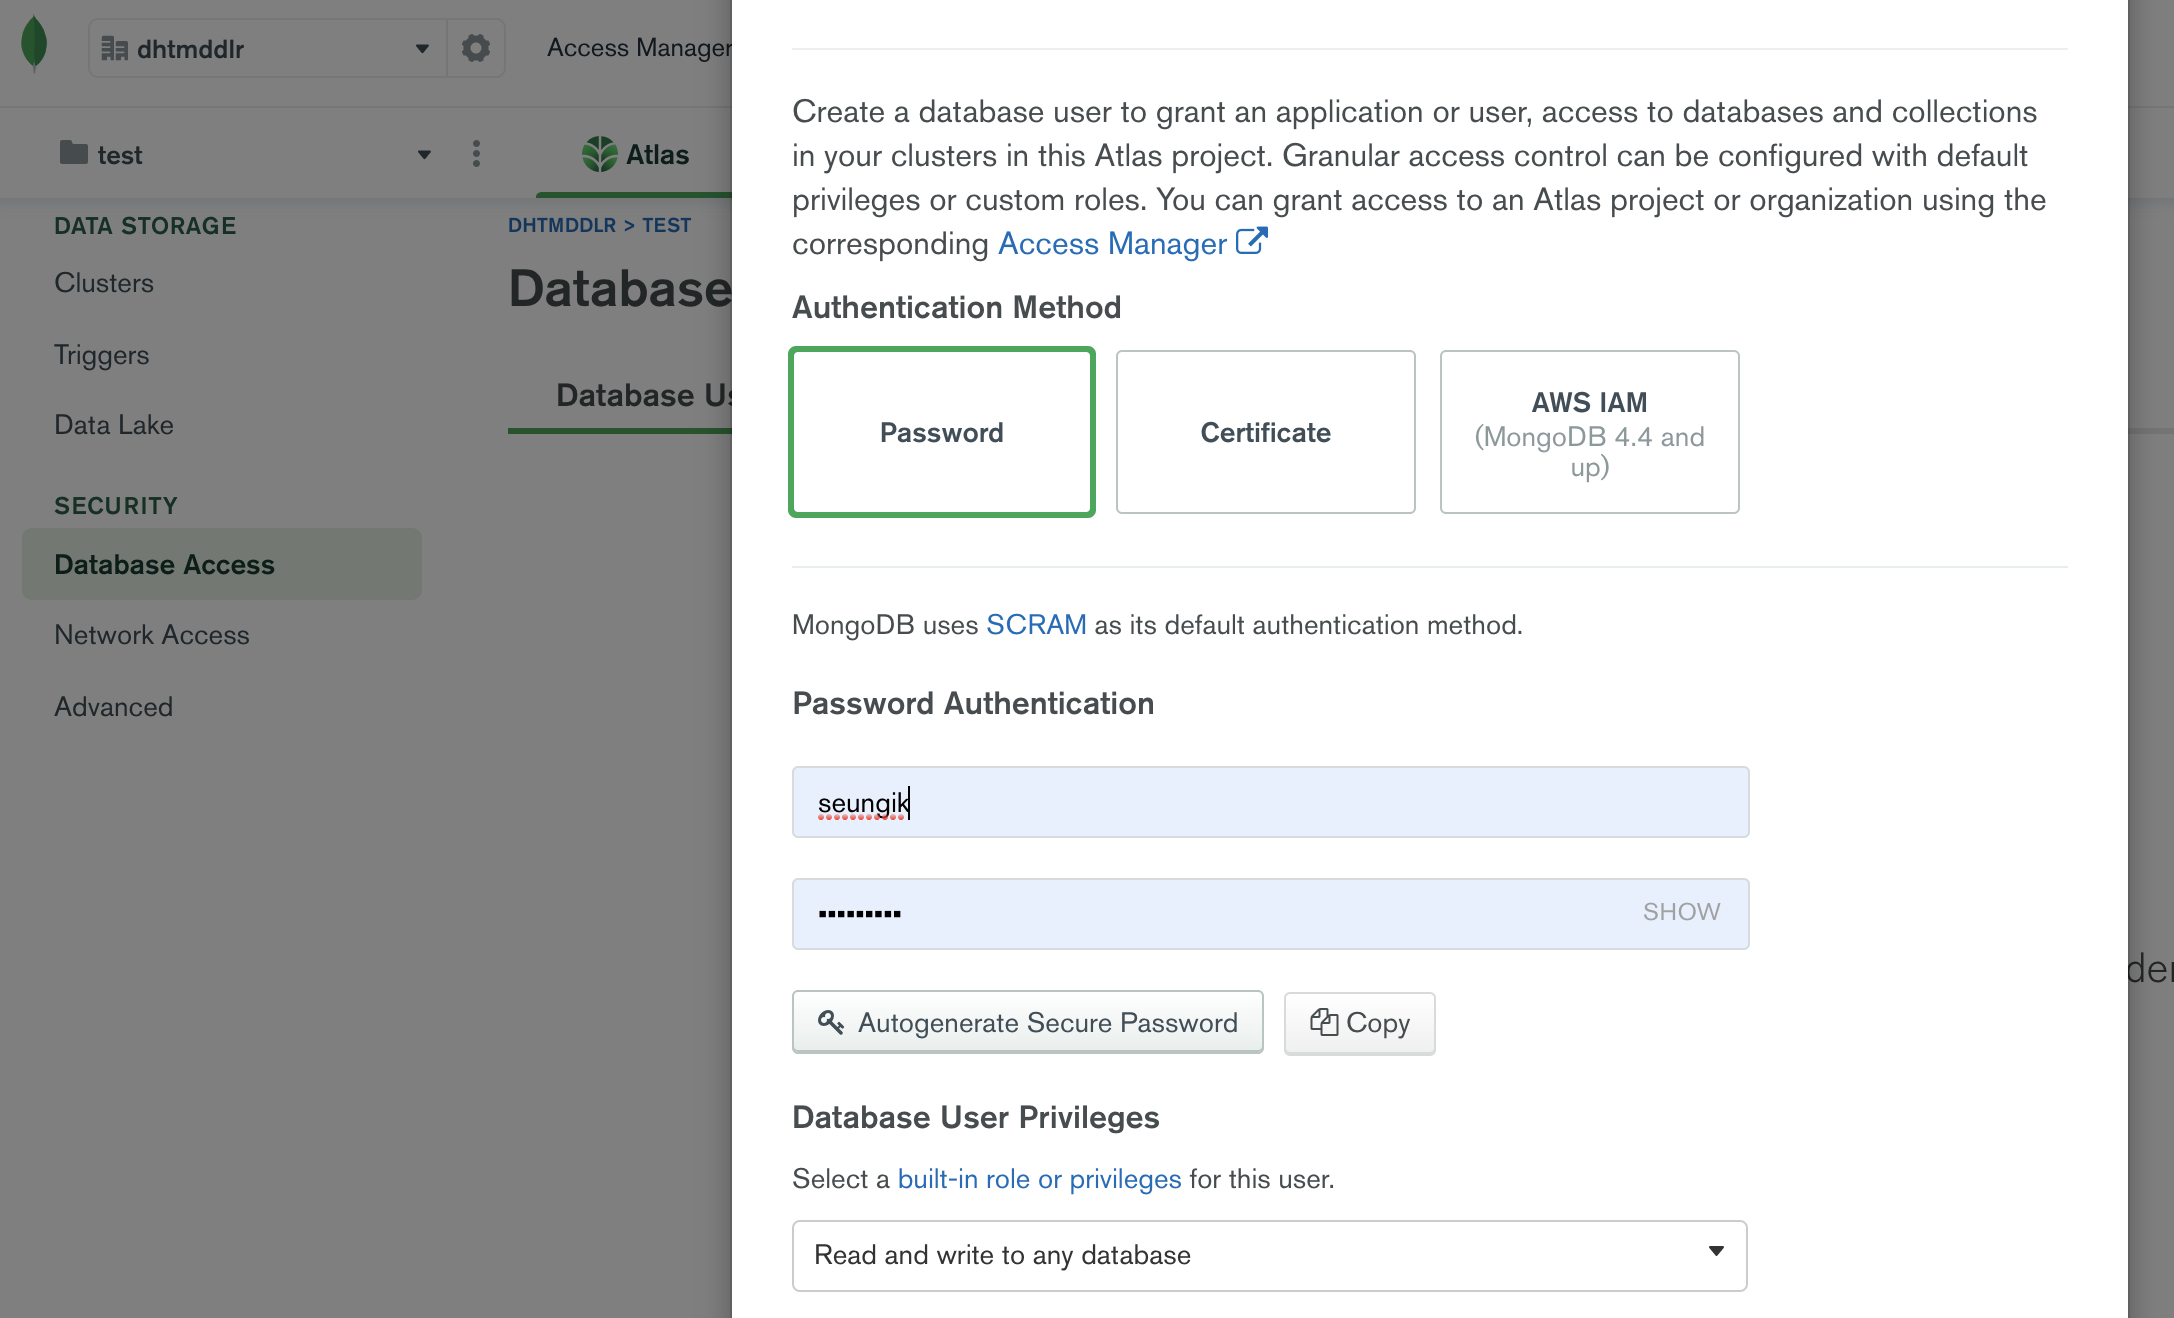The image size is (2174, 1318).
Task: Open Clusters in the sidebar
Action: 104,283
